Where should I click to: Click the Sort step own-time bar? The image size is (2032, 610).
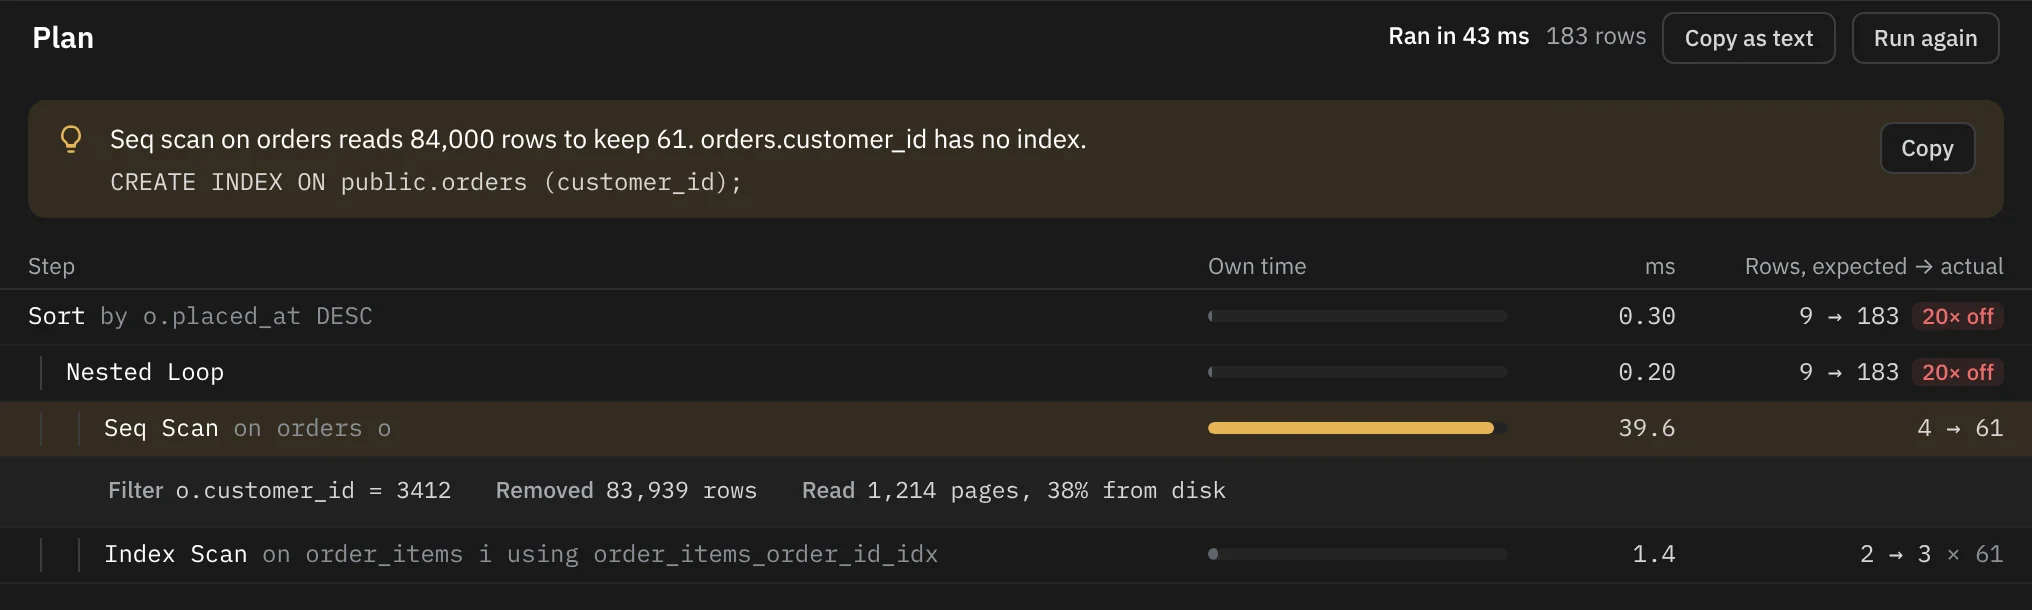1357,316
